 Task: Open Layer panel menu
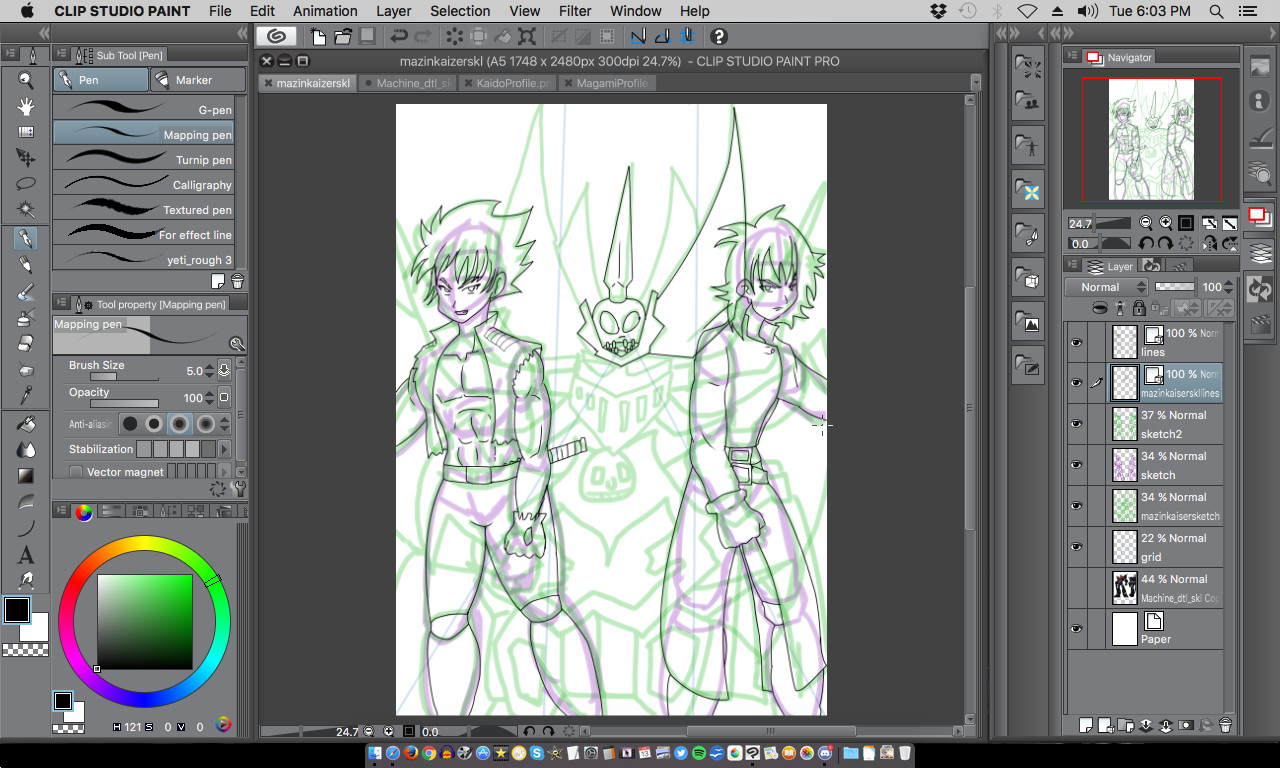click(1072, 266)
